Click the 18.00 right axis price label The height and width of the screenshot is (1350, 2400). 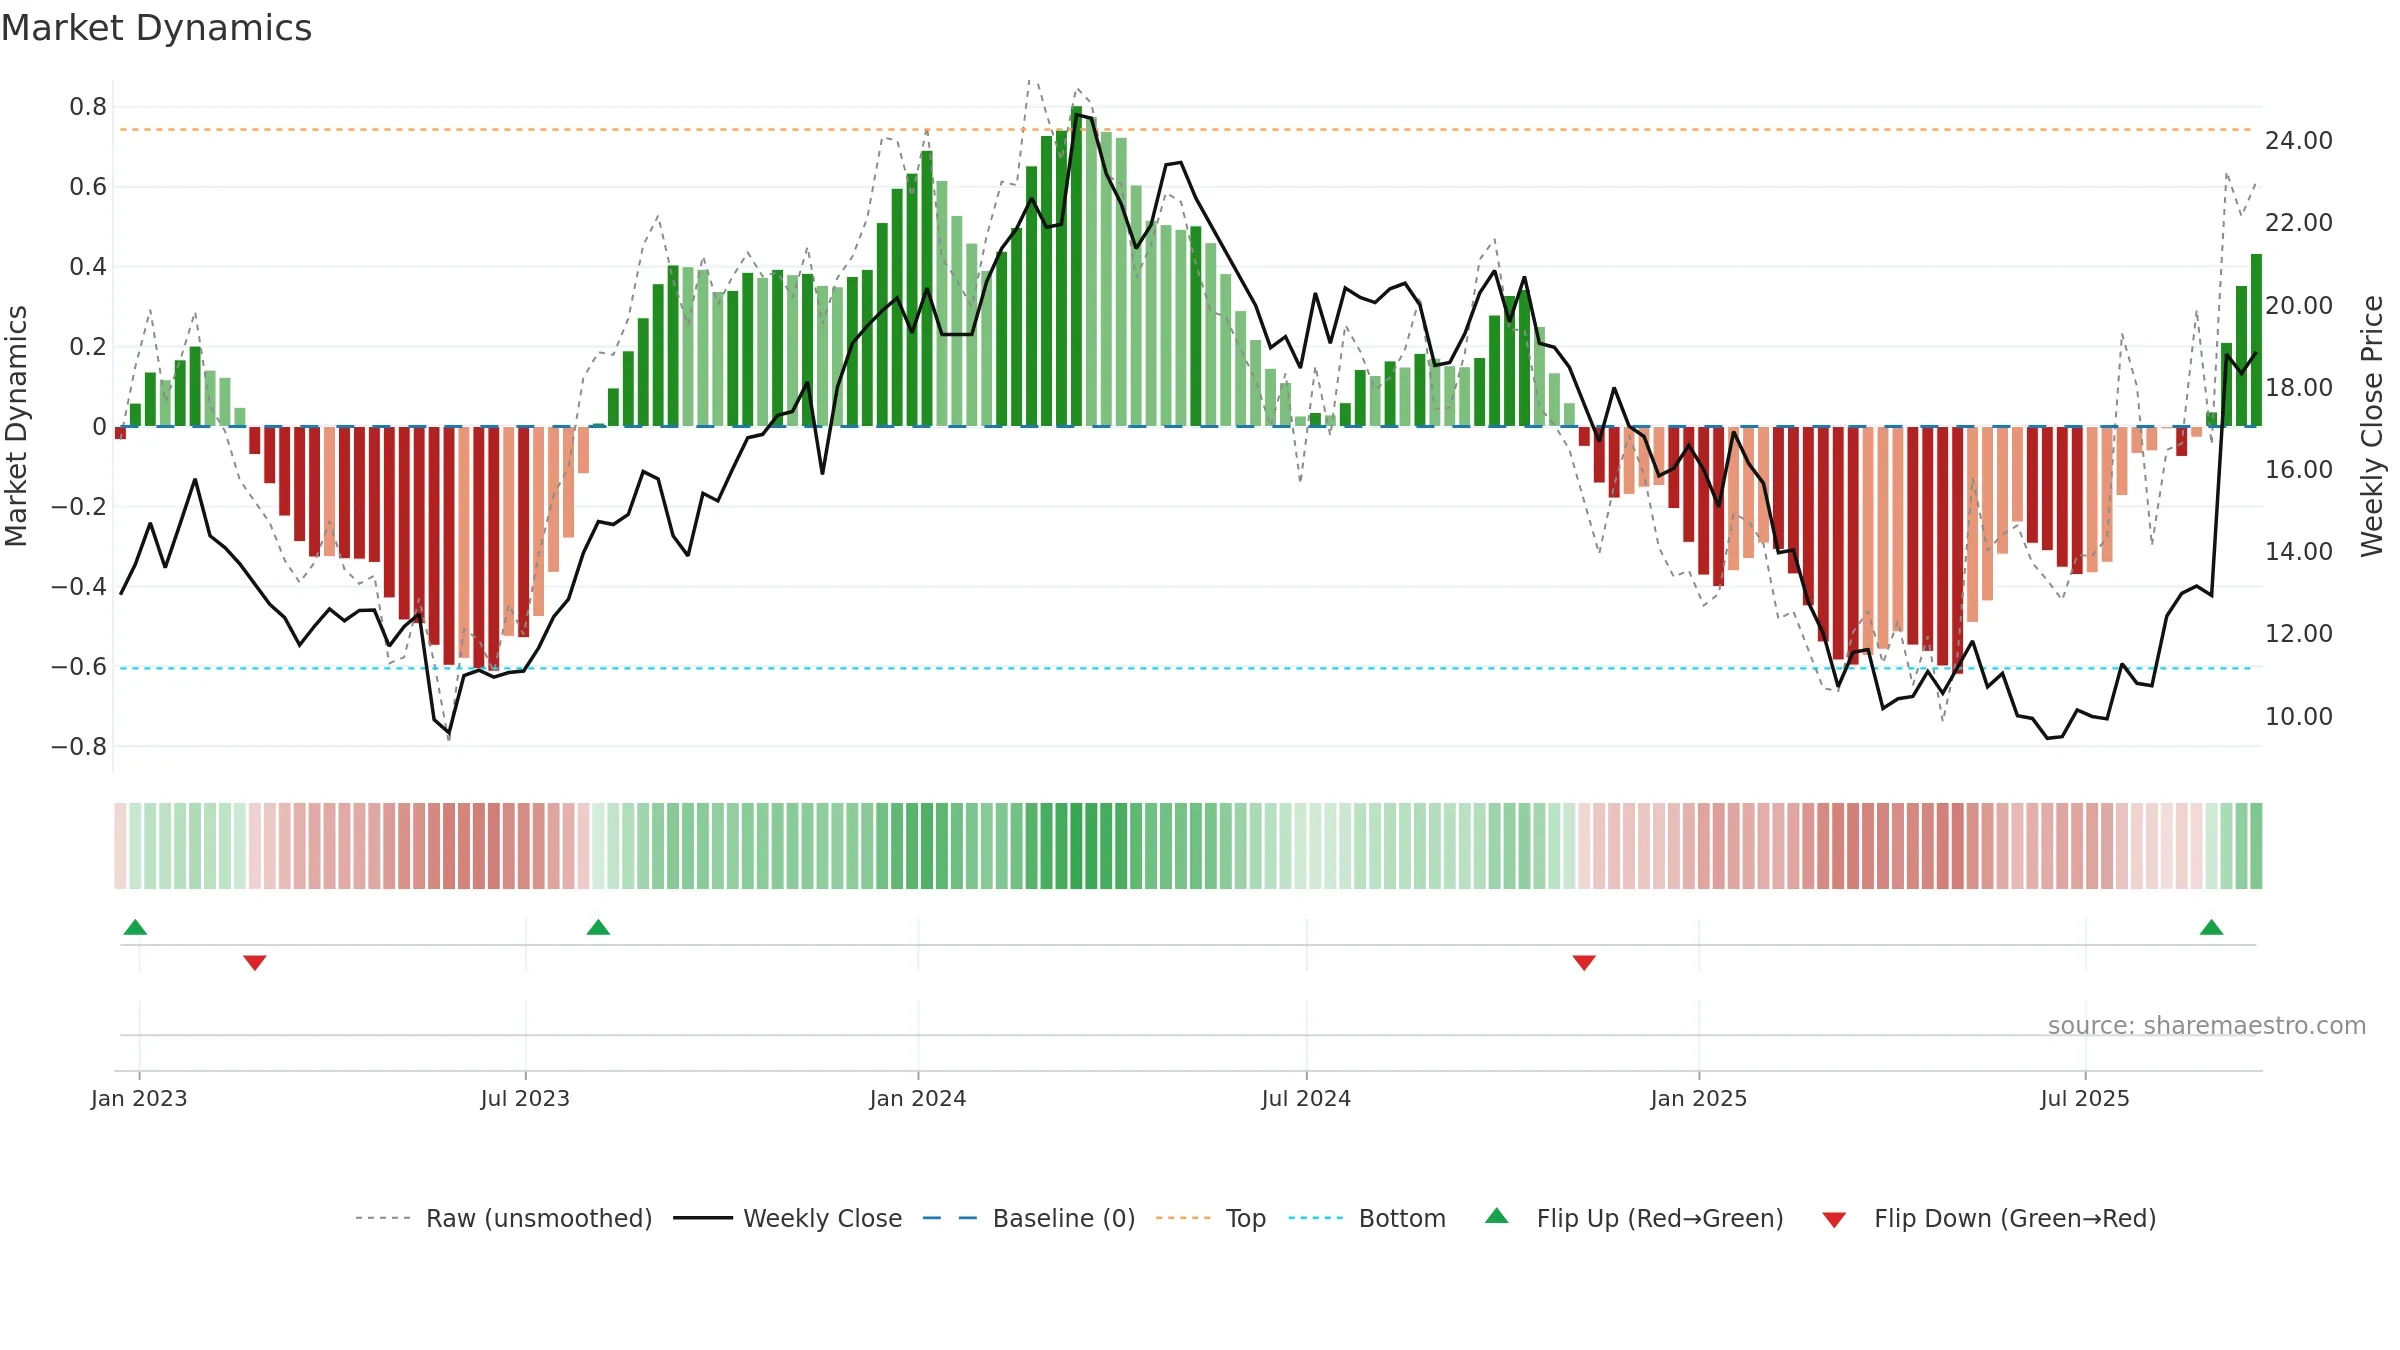click(2299, 388)
